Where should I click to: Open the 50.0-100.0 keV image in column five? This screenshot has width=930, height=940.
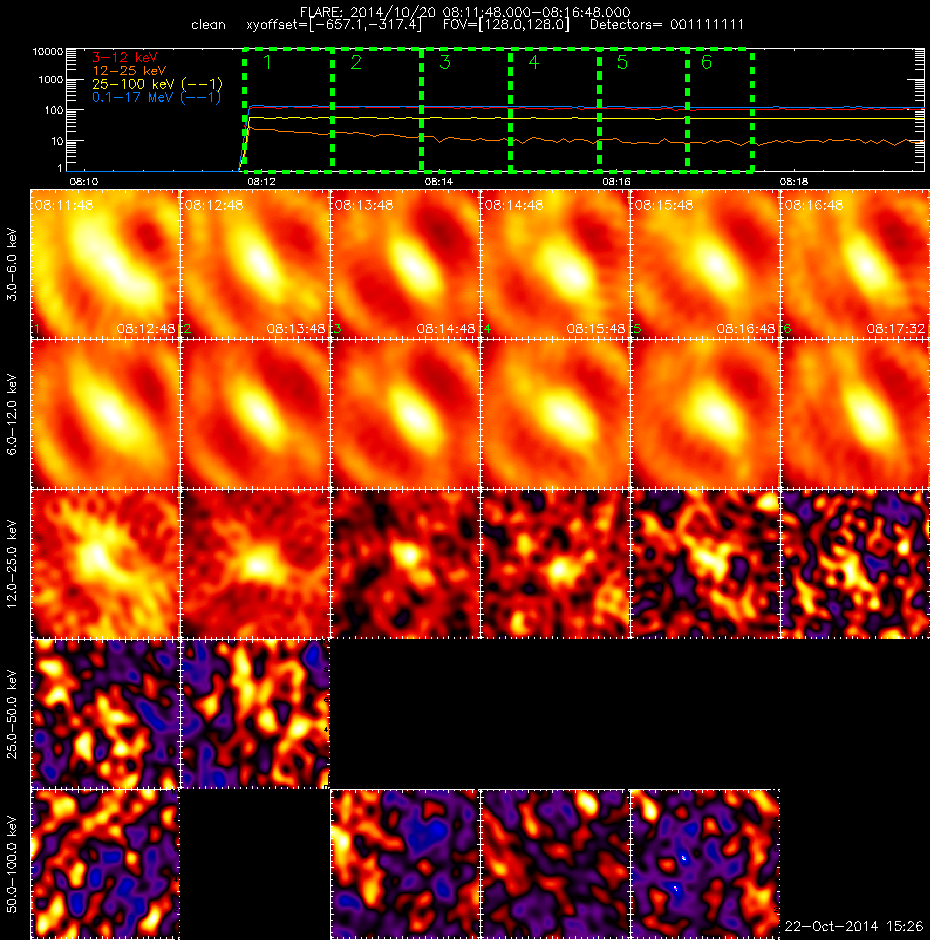(705, 864)
